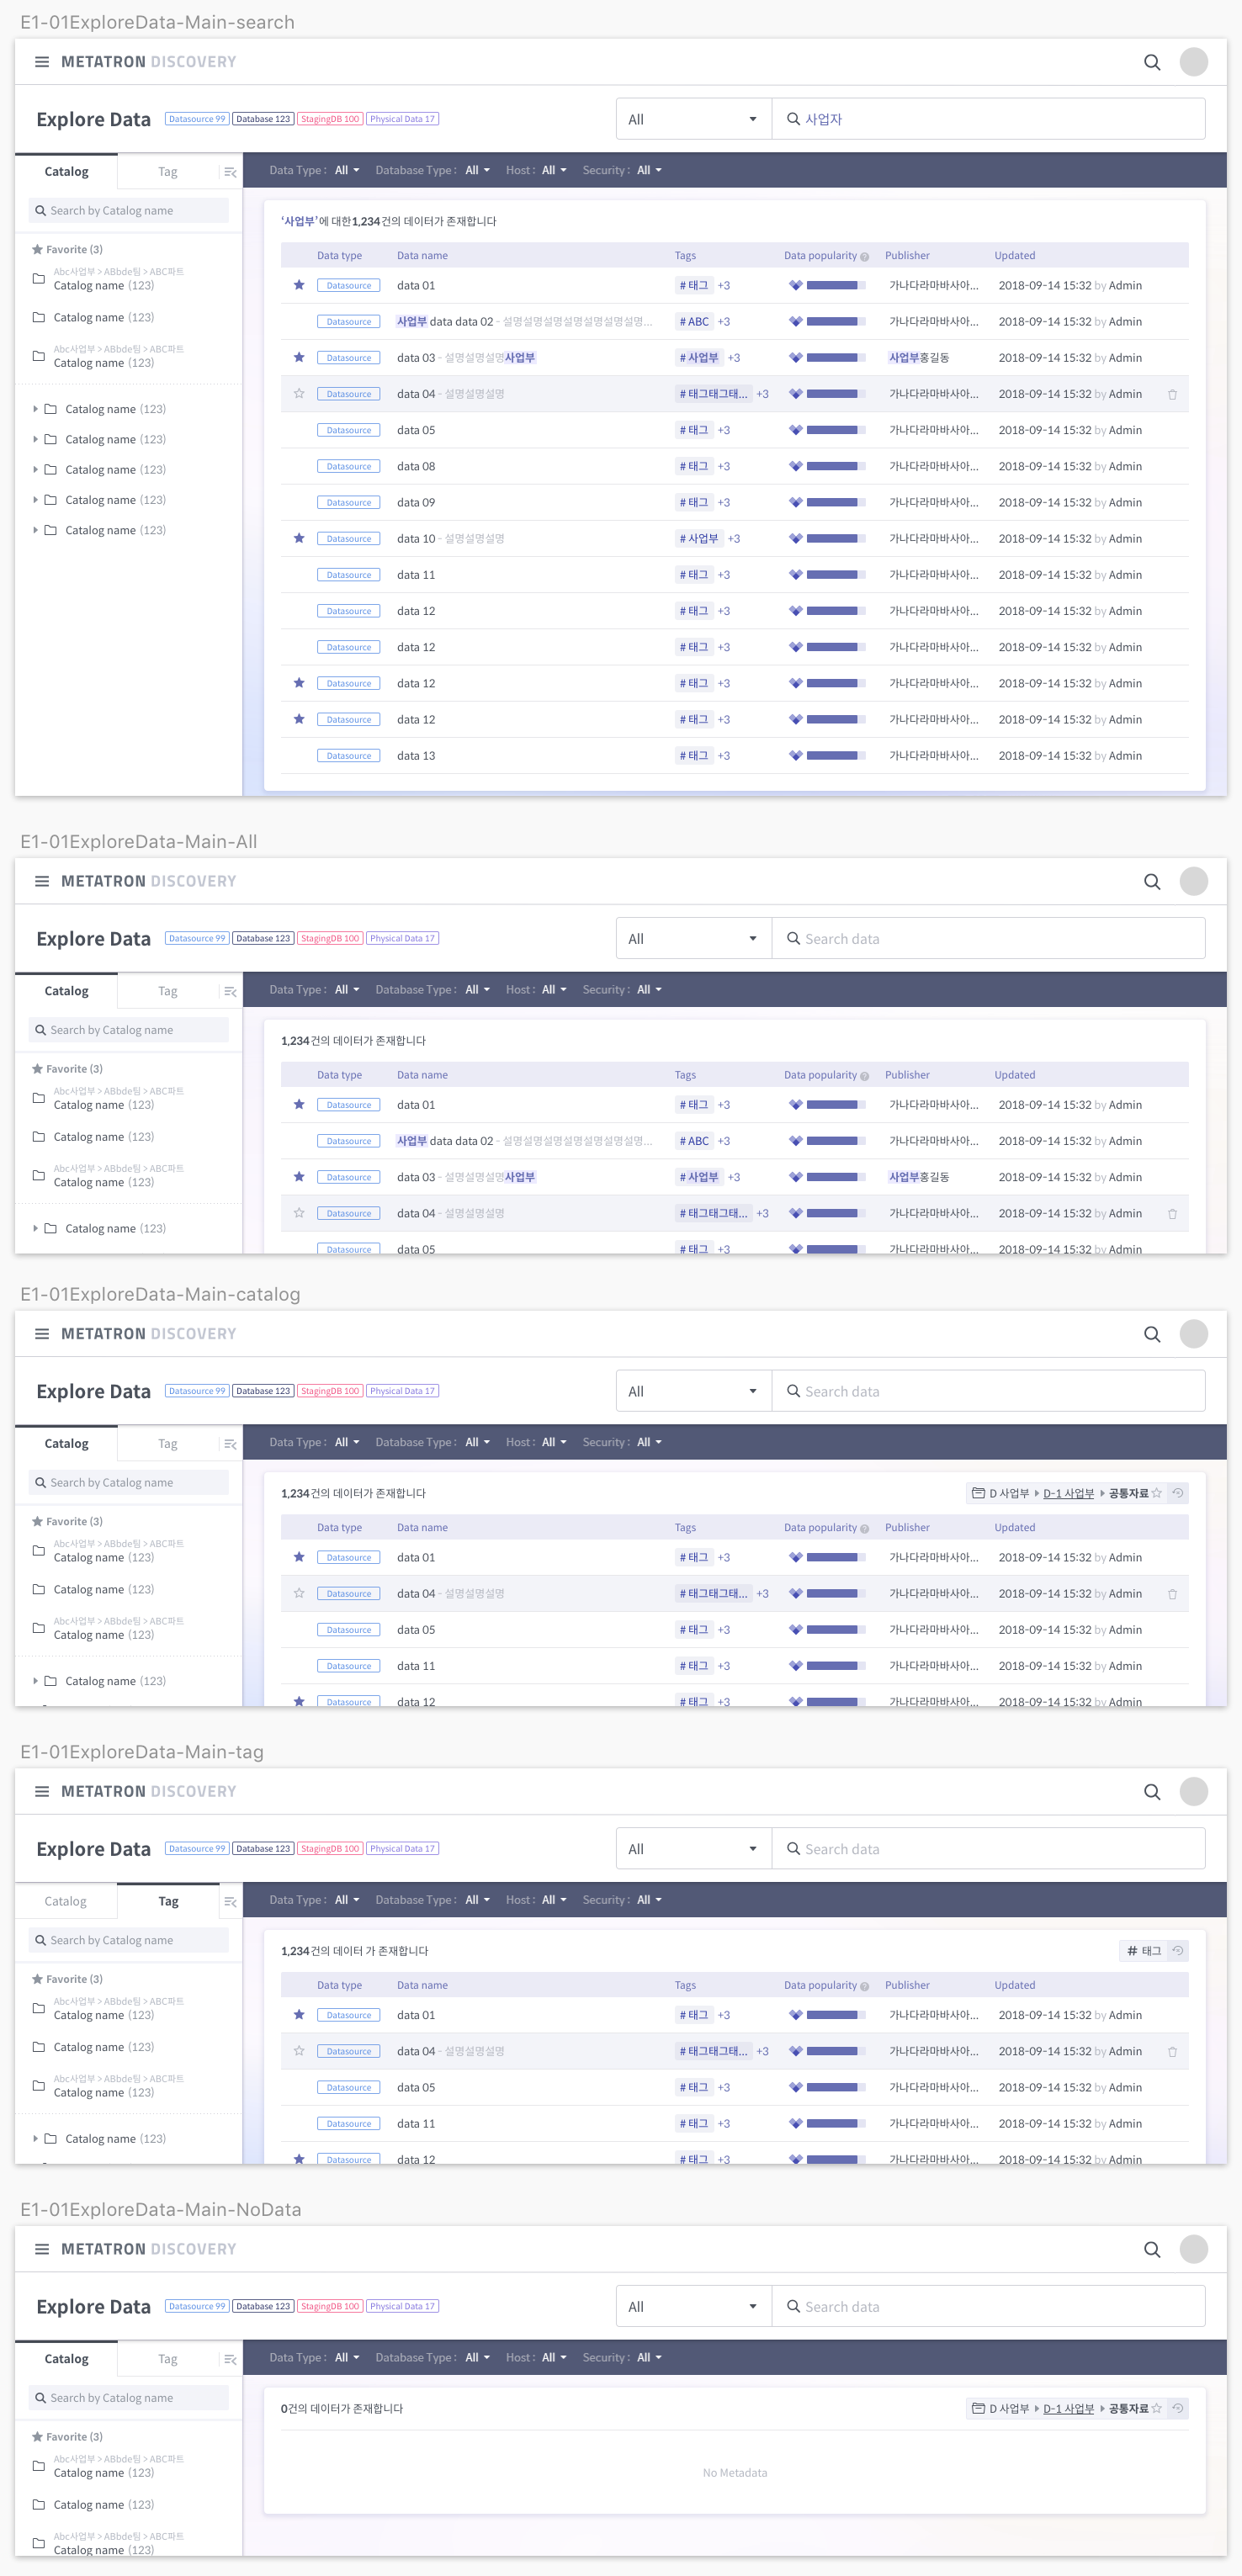
Task: Open hamburger menu in Main-catalog panel
Action: 42,1334
